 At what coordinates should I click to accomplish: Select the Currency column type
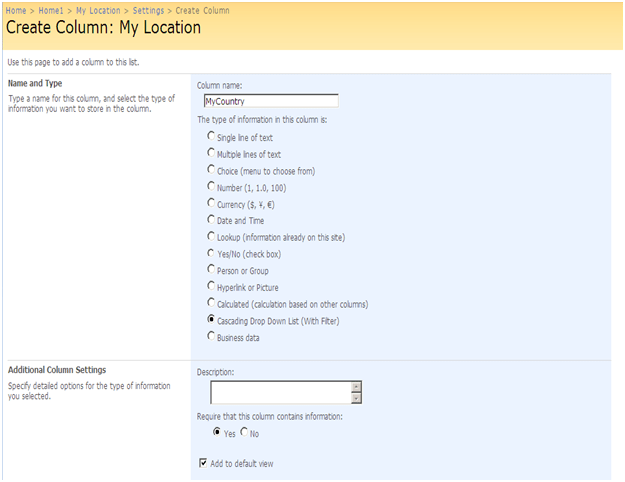(x=210, y=203)
